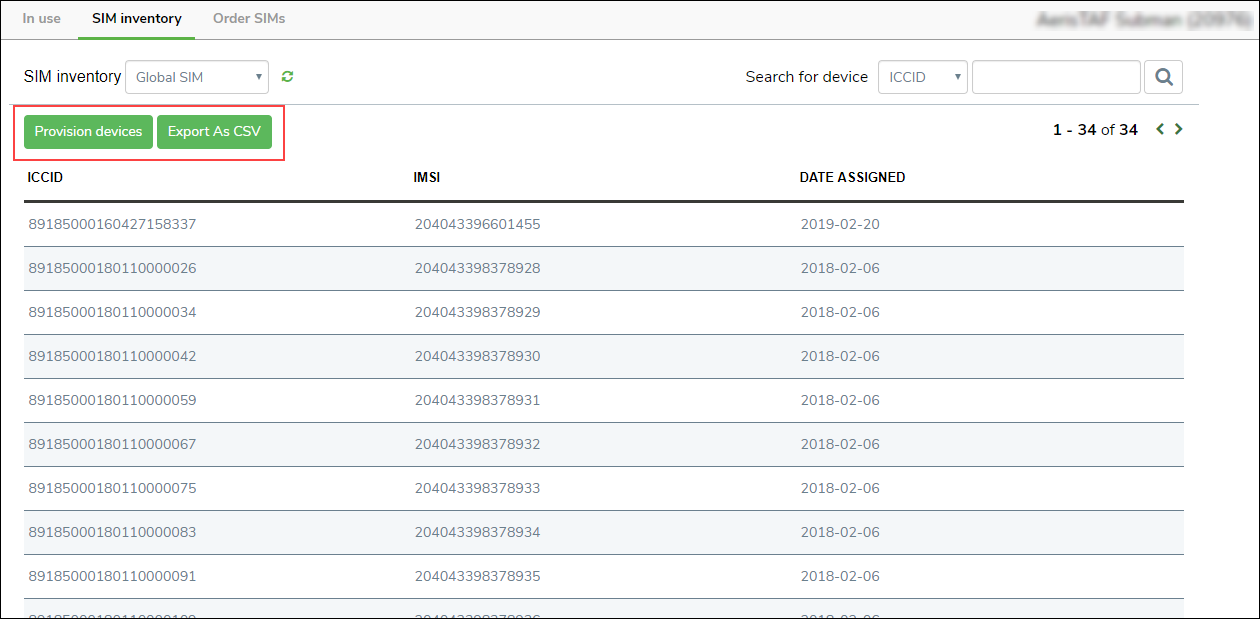Click the date 2019-02-20

click(841, 225)
